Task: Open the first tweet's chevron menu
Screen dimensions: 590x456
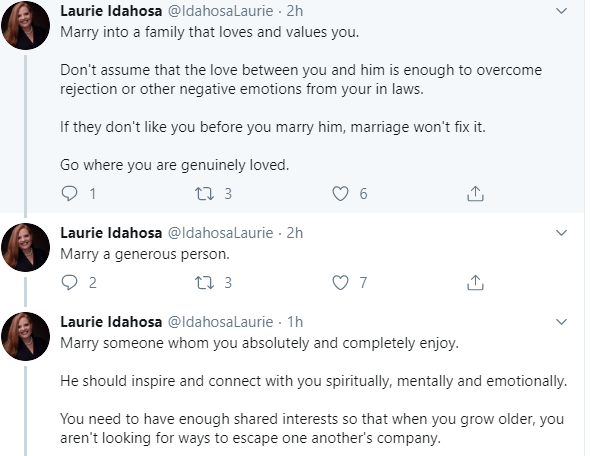Action: (561, 11)
